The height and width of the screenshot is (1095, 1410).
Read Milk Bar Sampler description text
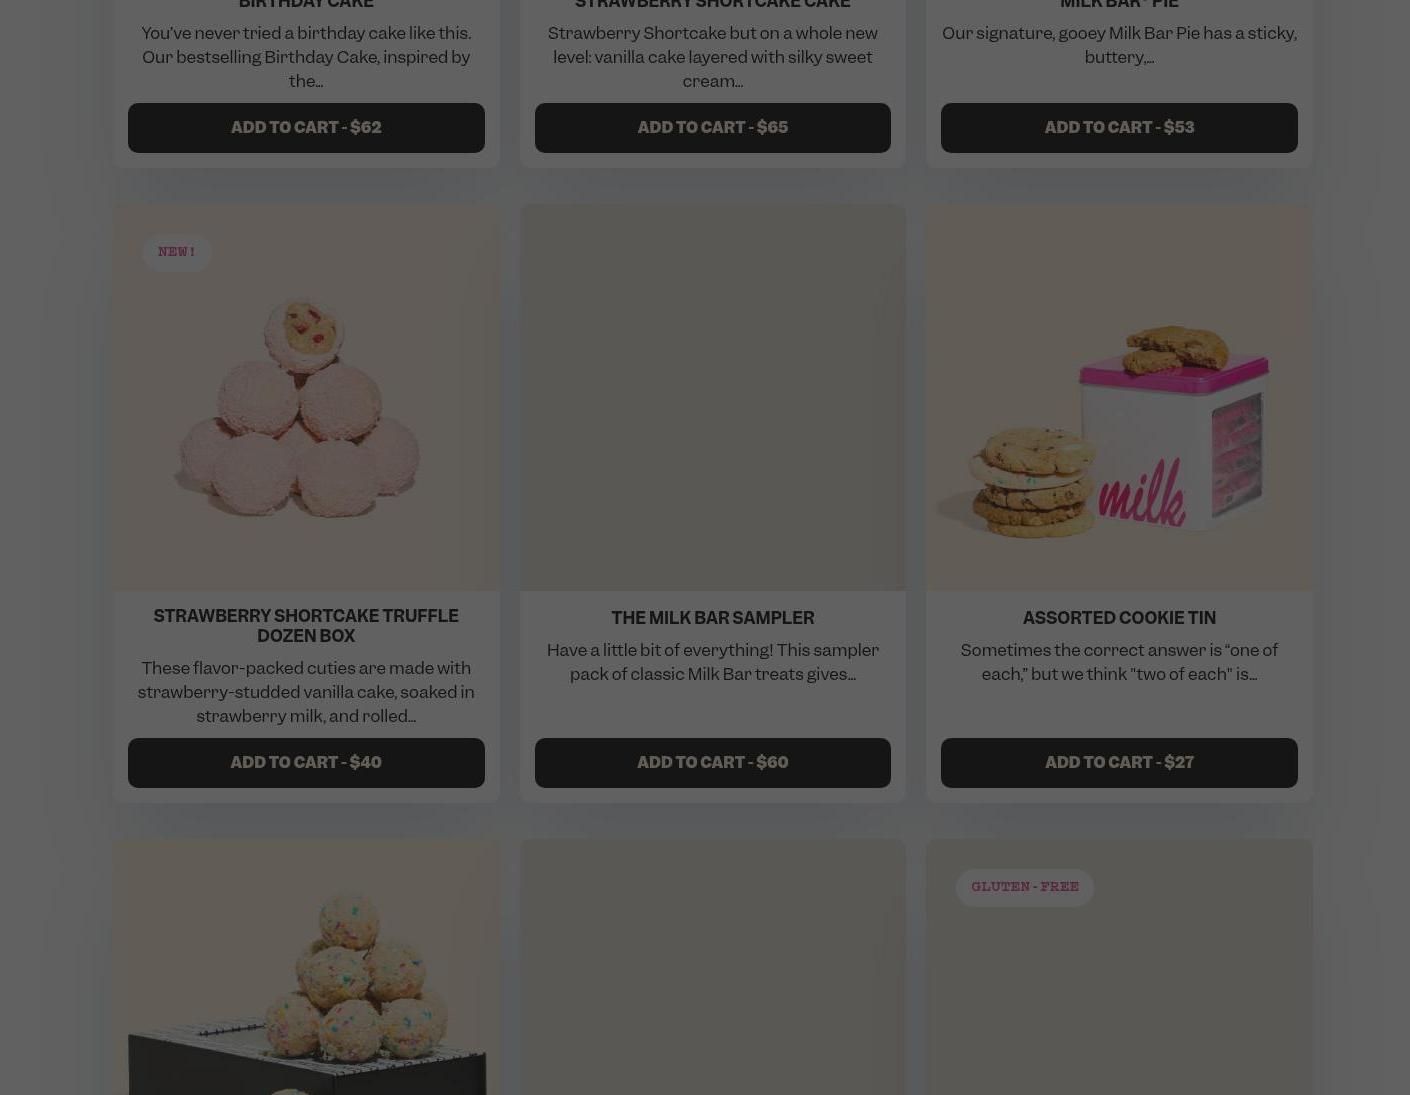click(713, 662)
